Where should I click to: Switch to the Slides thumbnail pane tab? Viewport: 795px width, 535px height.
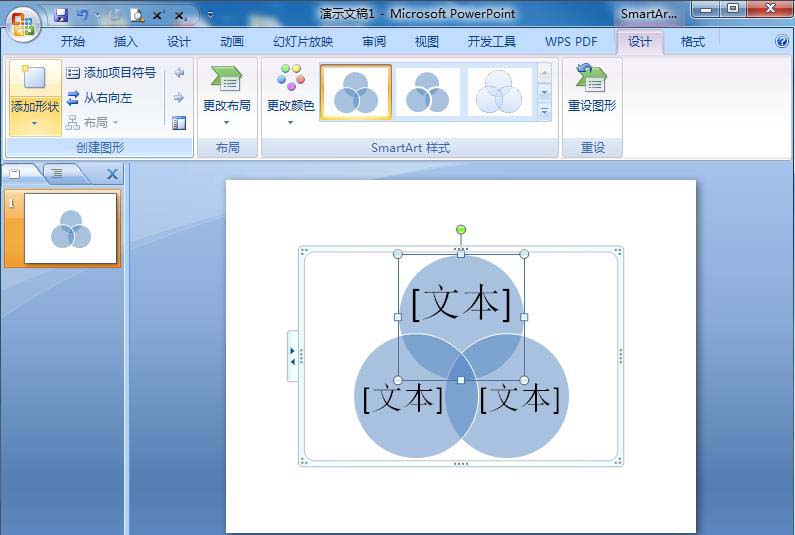[x=16, y=174]
